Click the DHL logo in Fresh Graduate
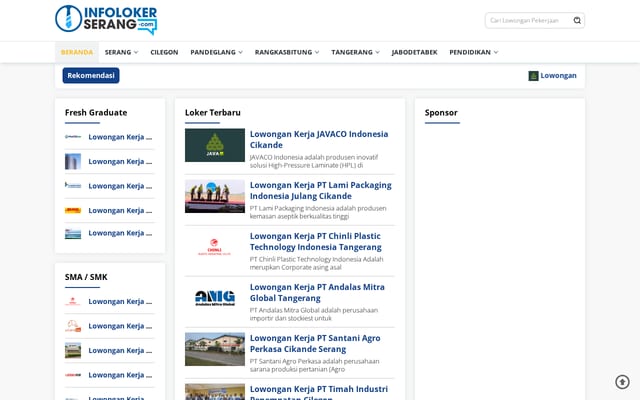 pyautogui.click(x=73, y=211)
